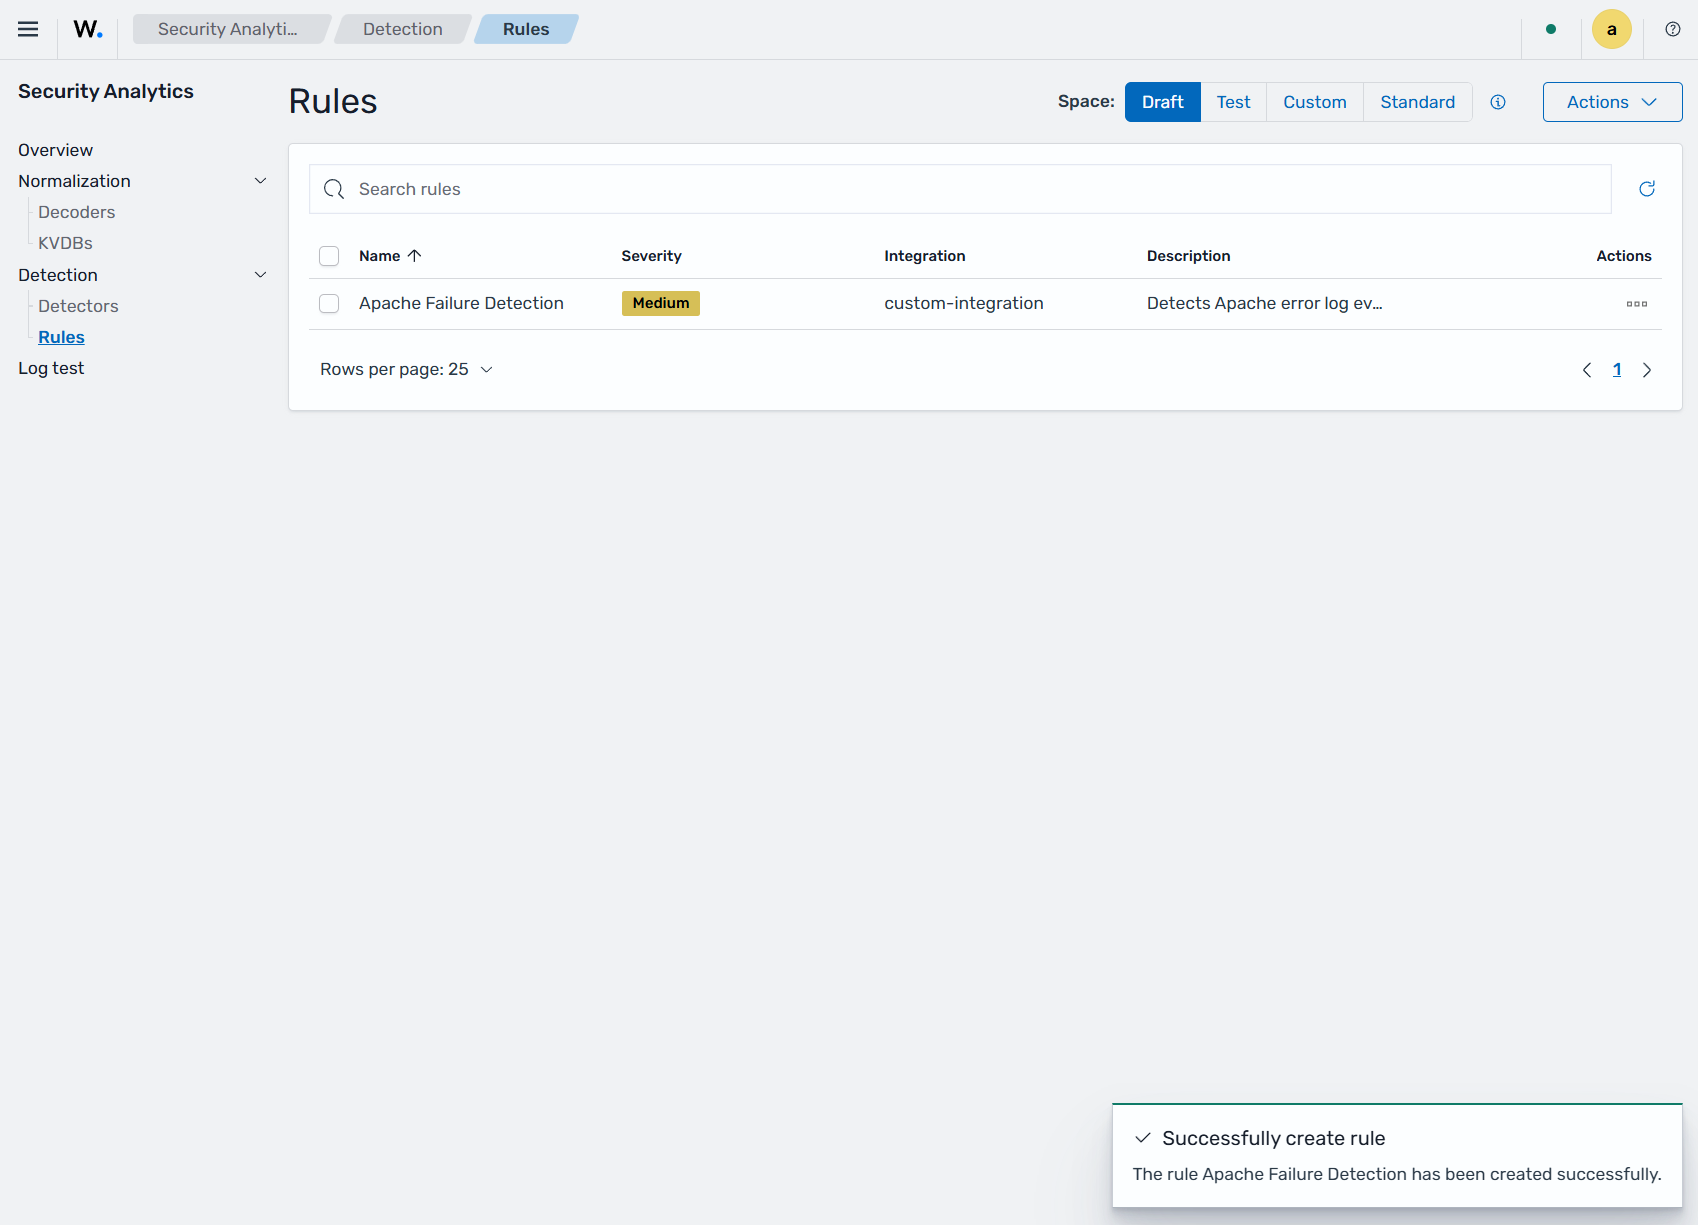1698x1225 pixels.
Task: Open row actions for Apache Failure Detection
Action: point(1637,304)
